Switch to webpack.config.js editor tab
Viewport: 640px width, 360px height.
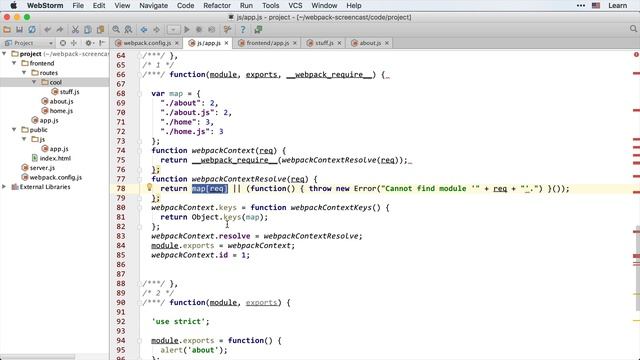click(147, 43)
